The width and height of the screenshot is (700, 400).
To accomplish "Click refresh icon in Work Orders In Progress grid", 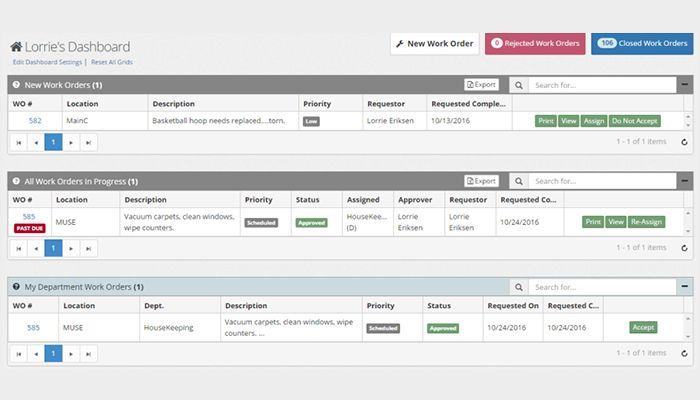I will tap(684, 247).
